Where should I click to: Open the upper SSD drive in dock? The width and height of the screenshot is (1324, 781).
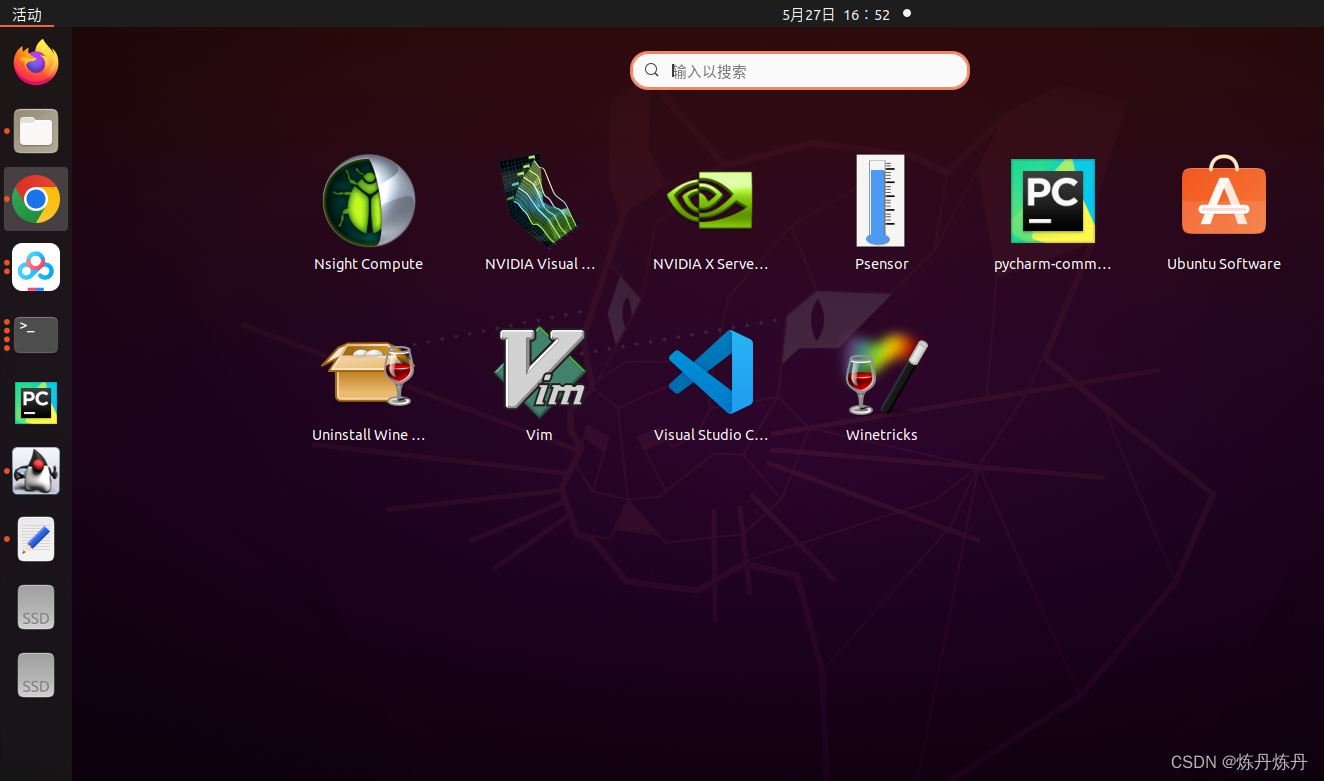coord(36,607)
